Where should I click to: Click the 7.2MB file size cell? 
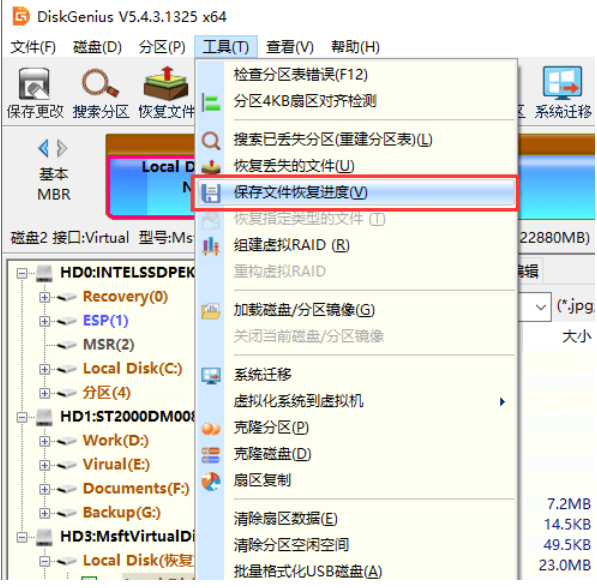pos(568,505)
